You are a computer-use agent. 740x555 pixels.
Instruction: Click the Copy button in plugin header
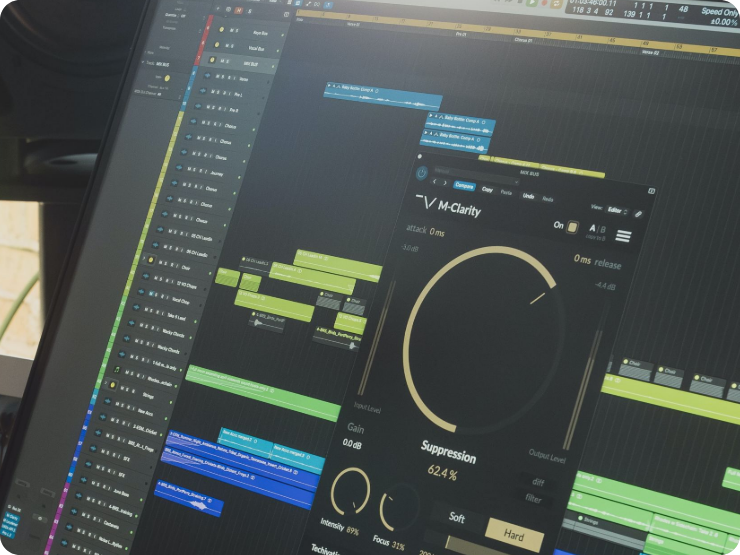tap(487, 189)
